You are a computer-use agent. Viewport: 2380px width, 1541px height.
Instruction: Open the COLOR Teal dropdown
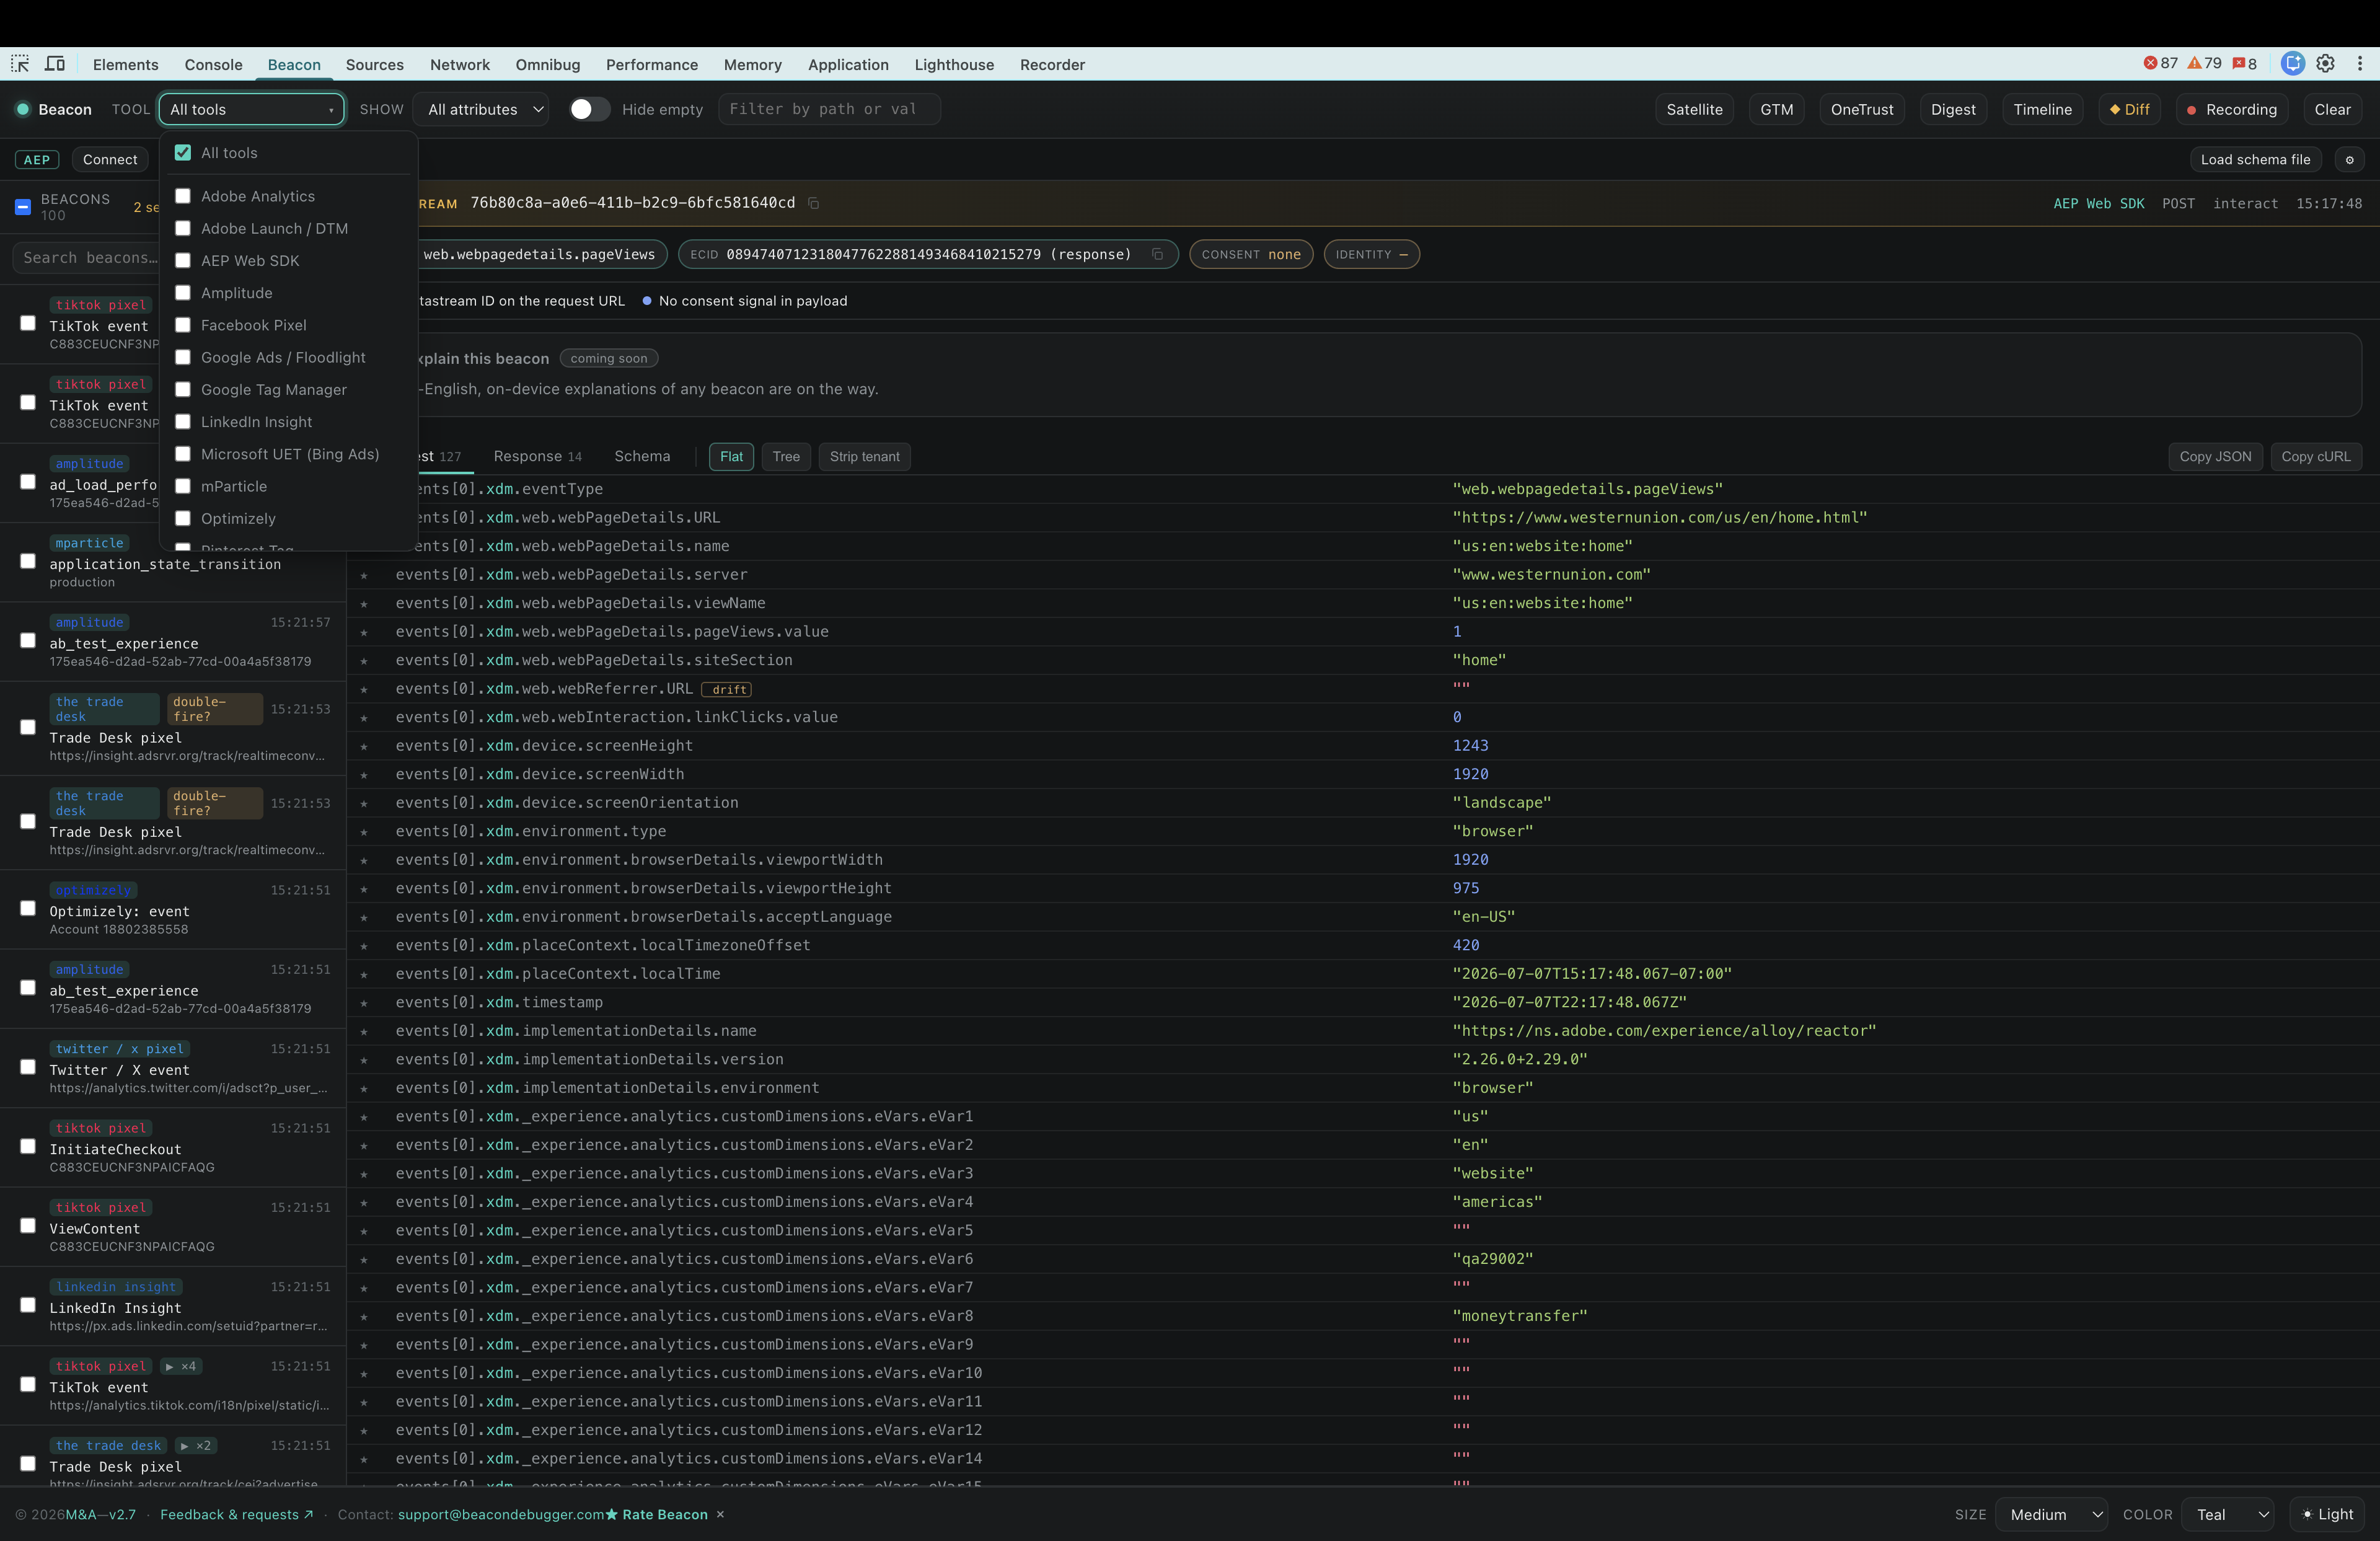pos(2227,1514)
